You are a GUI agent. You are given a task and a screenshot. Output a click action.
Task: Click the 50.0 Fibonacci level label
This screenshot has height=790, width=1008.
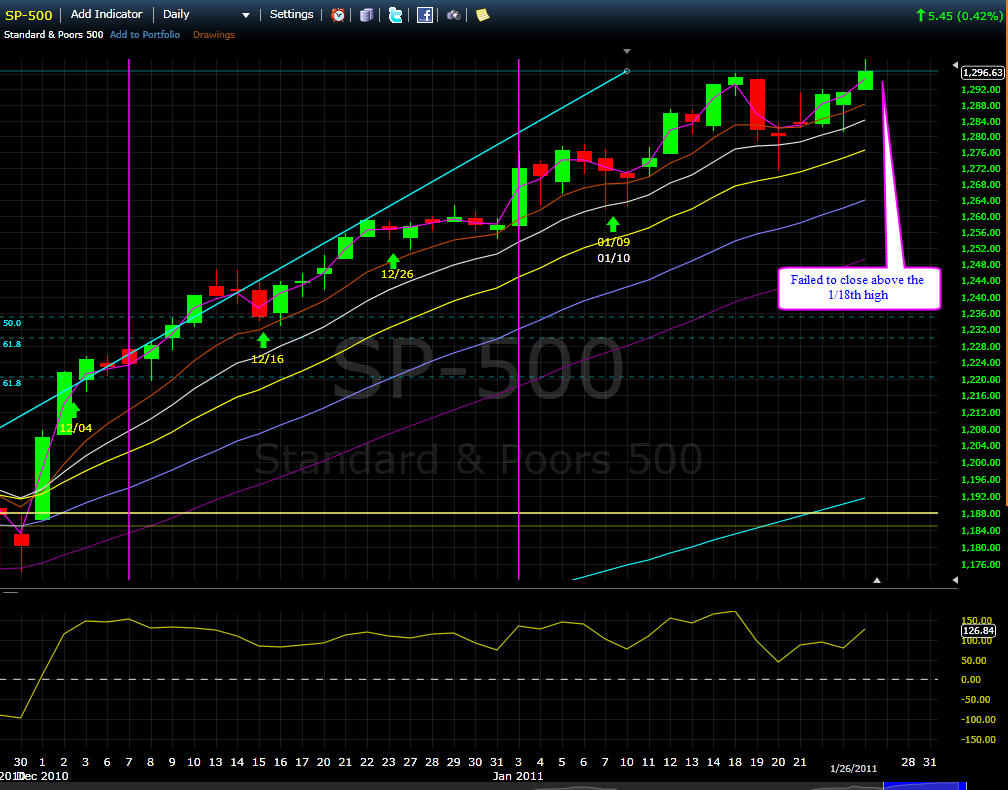coord(12,323)
